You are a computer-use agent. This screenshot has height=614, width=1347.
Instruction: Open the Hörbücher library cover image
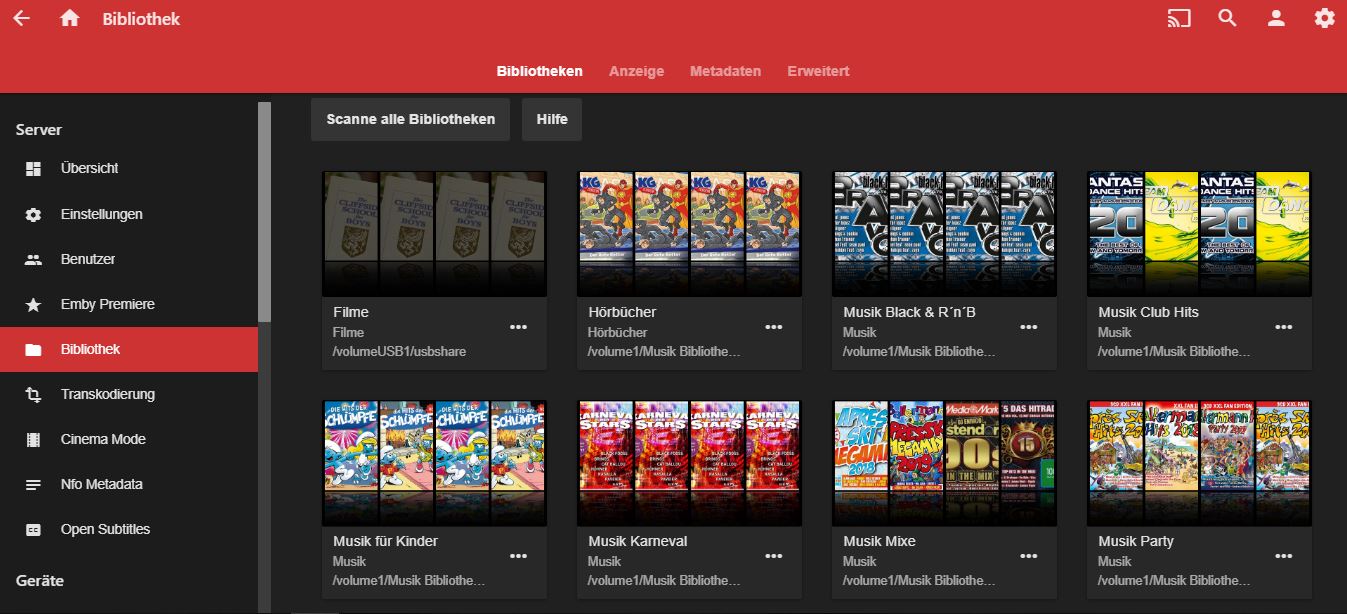point(689,234)
